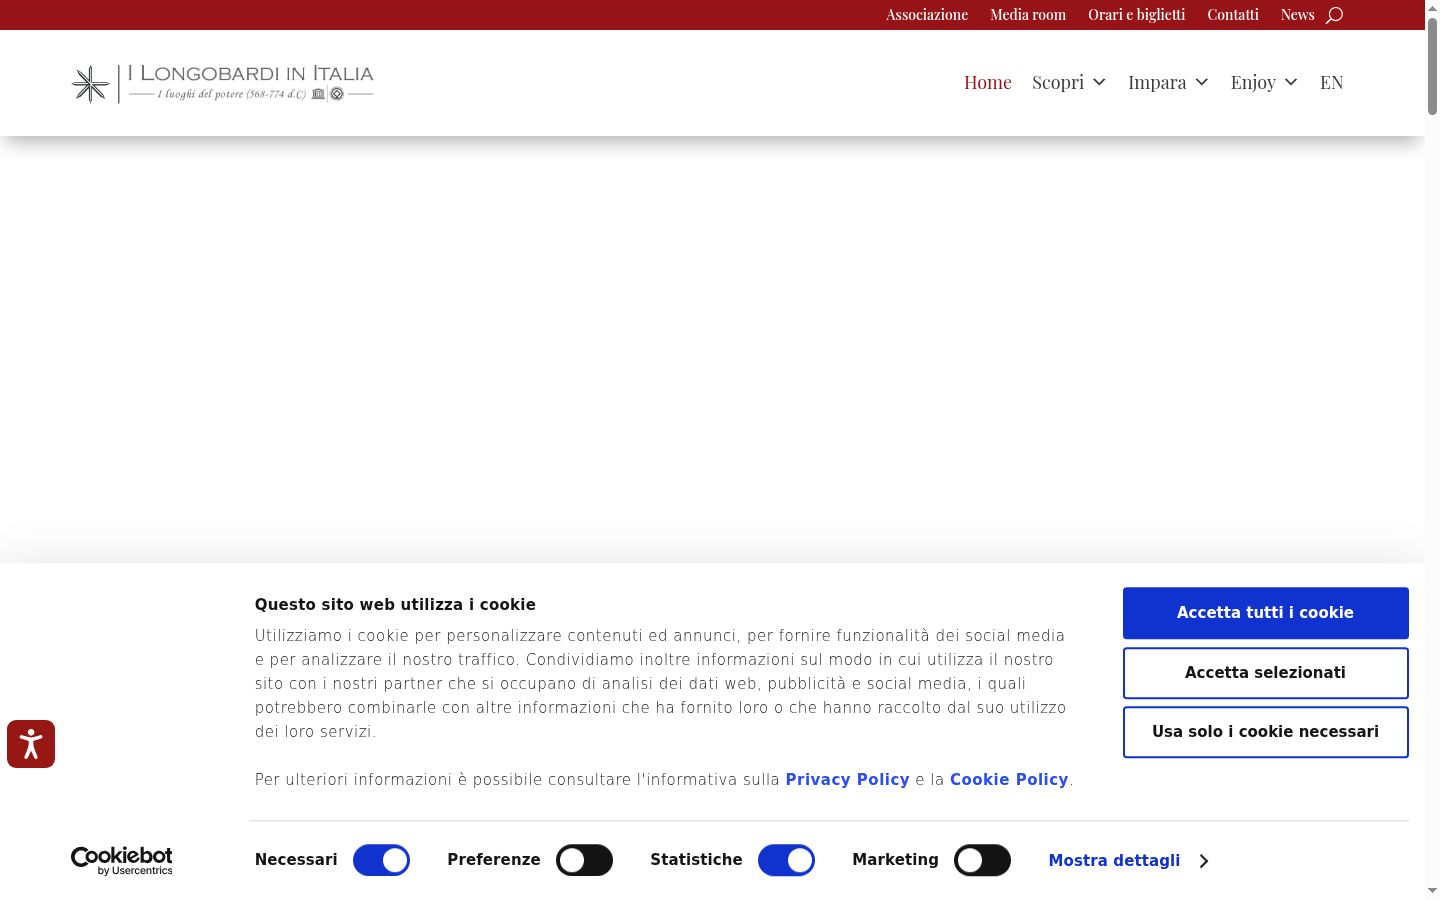
Task: Open the accessibility widget icon
Action: coord(31,744)
